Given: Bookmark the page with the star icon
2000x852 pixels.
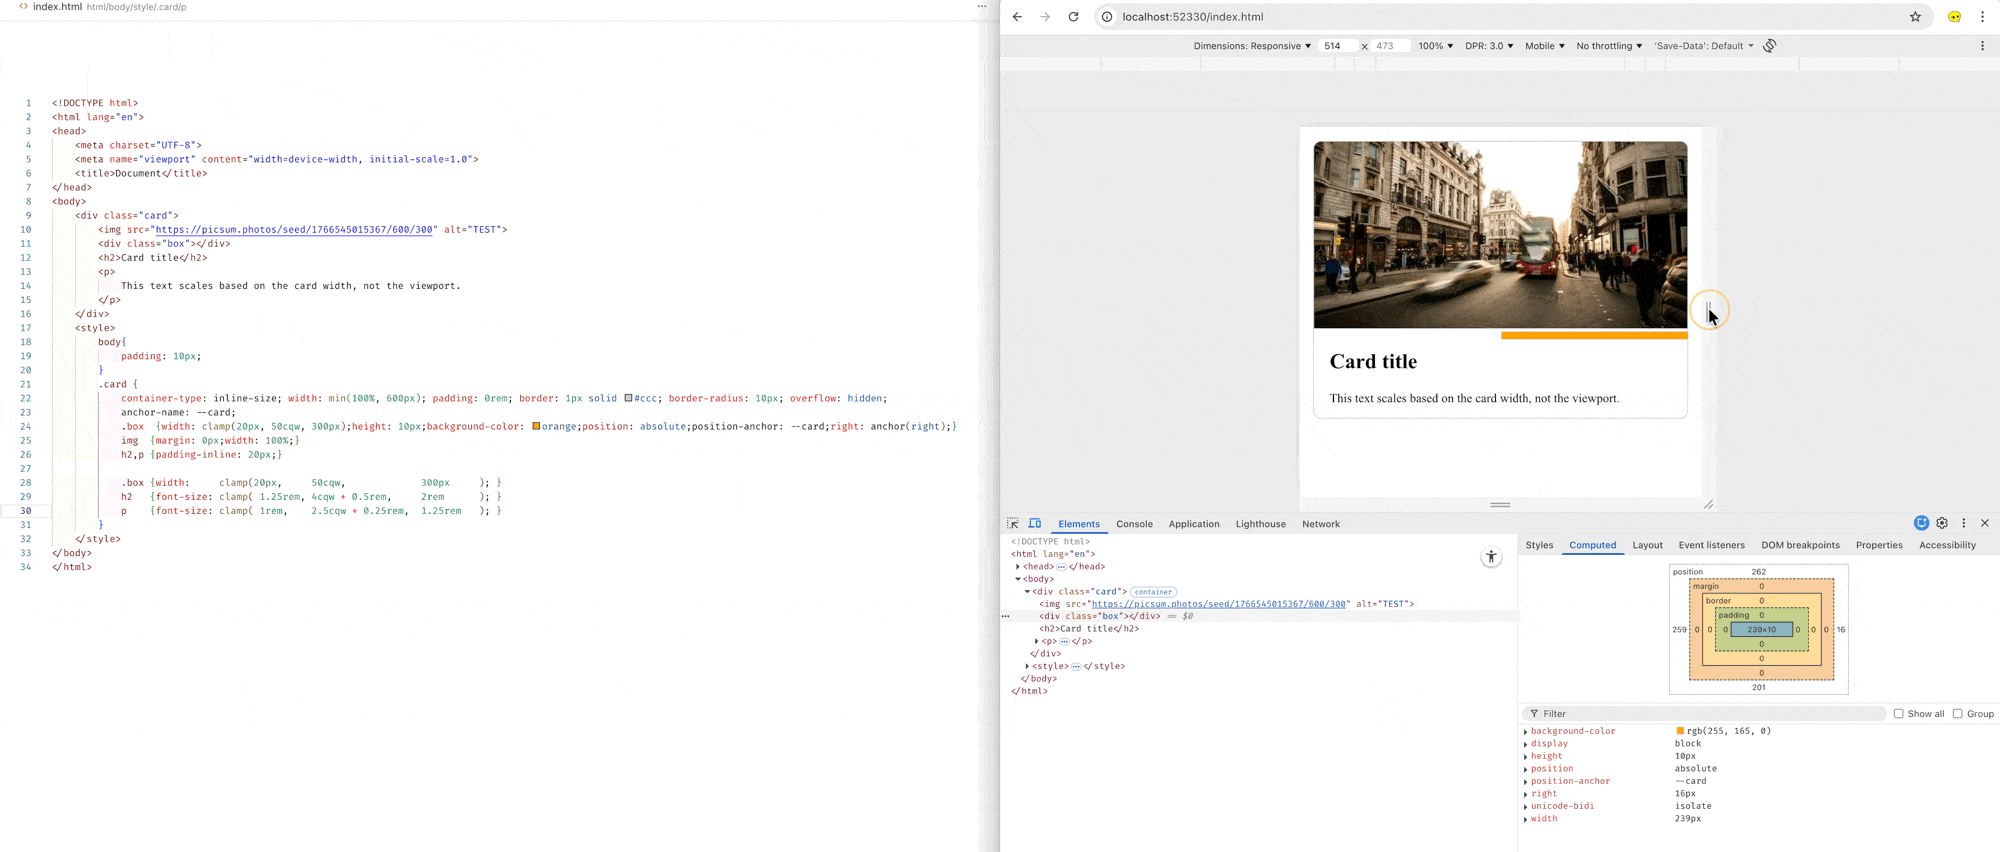Looking at the screenshot, I should pyautogui.click(x=1915, y=17).
